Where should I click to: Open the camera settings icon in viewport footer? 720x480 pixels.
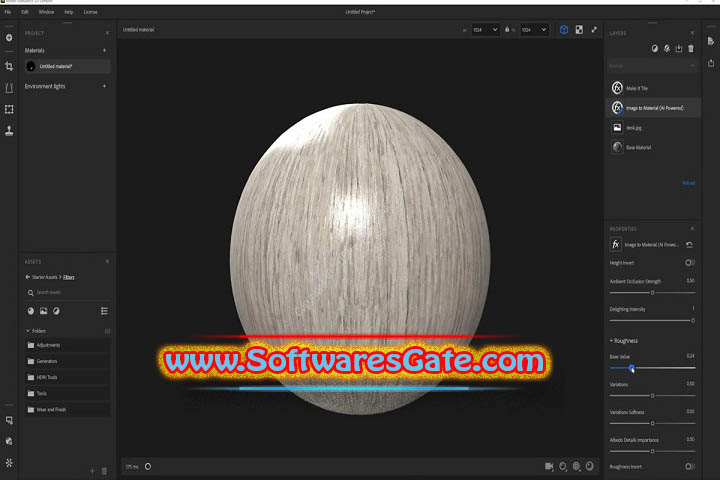[549, 466]
